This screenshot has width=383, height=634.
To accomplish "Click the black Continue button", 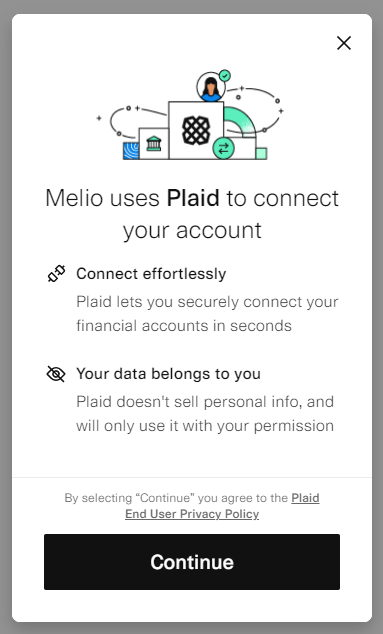I will tap(192, 562).
